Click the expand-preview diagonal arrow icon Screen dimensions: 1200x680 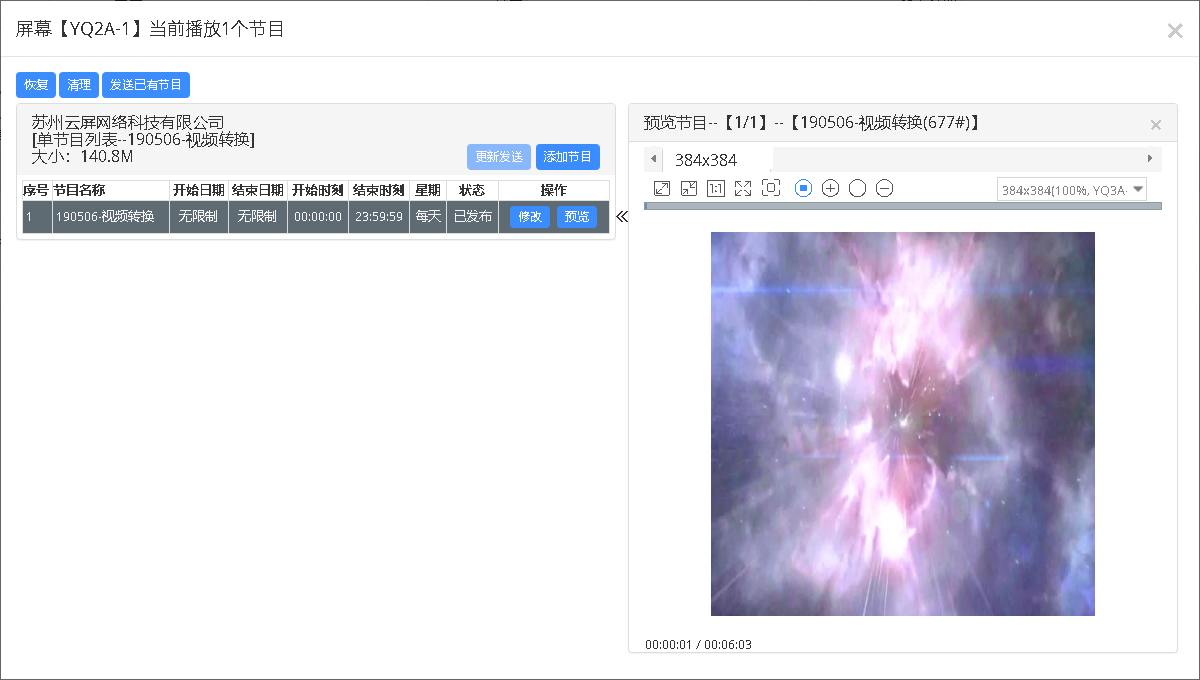(x=662, y=188)
